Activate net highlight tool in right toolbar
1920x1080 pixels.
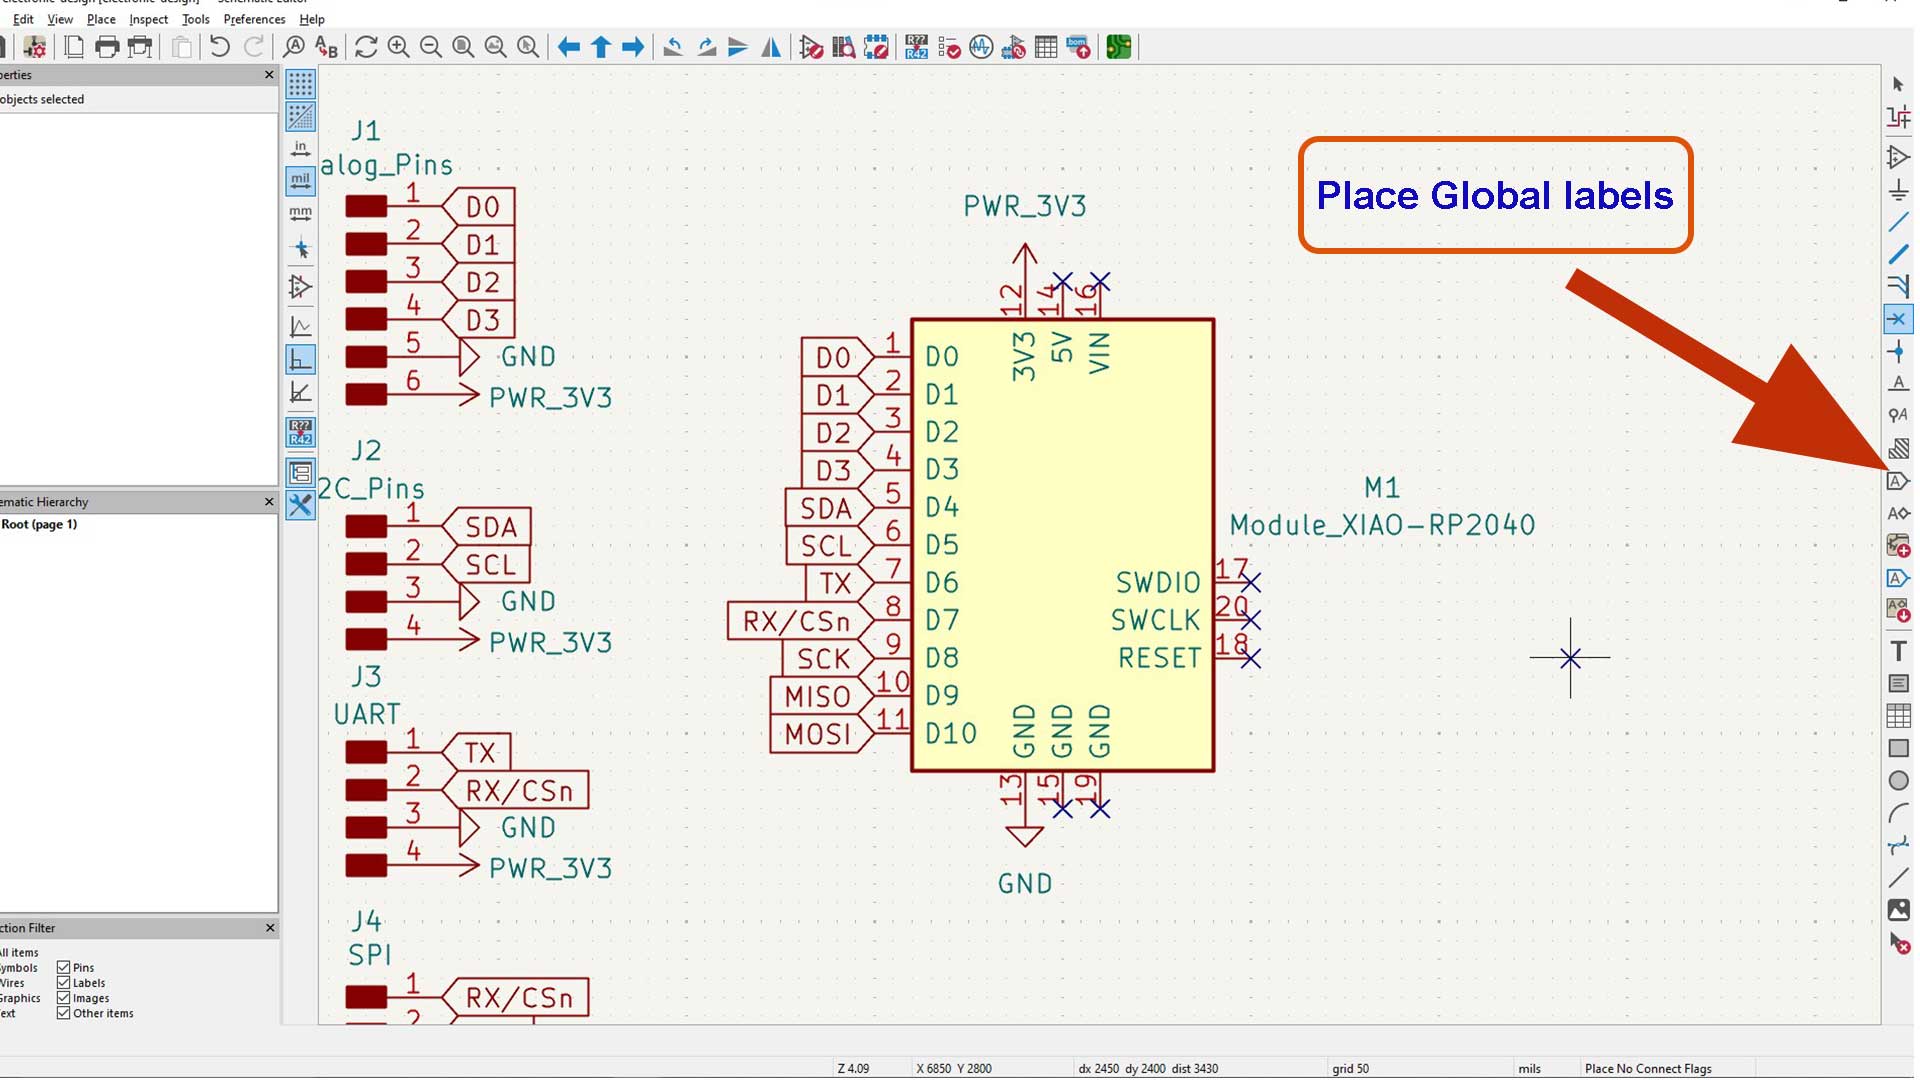(1898, 117)
